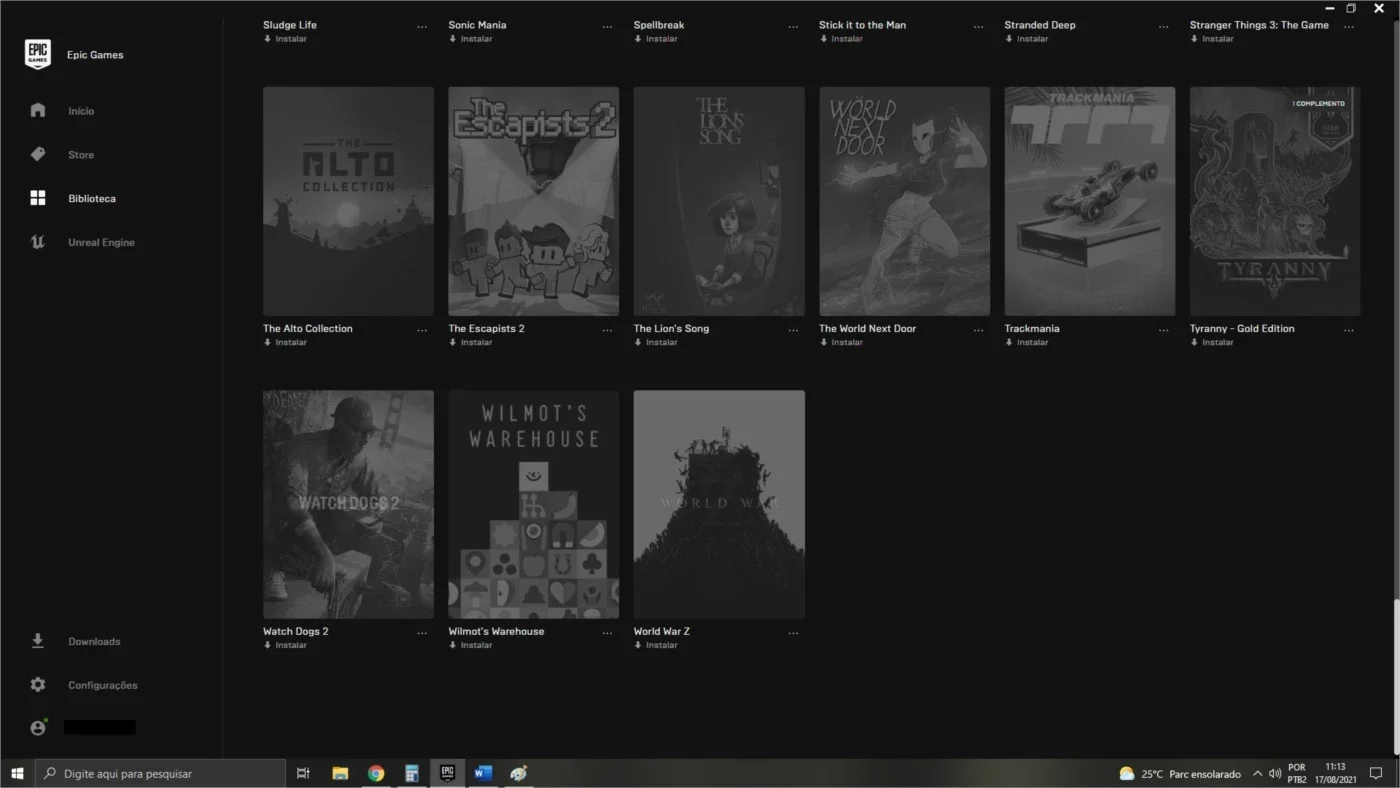
Task: Click Instalar under Tyranny - Gold Edition
Action: 1212,342
